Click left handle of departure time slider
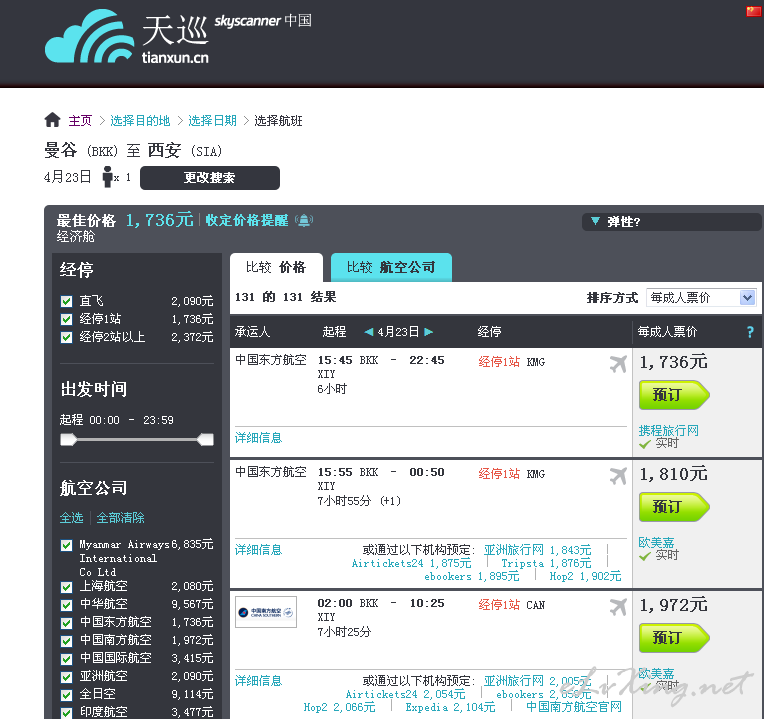This screenshot has width=764, height=719. tap(68, 440)
